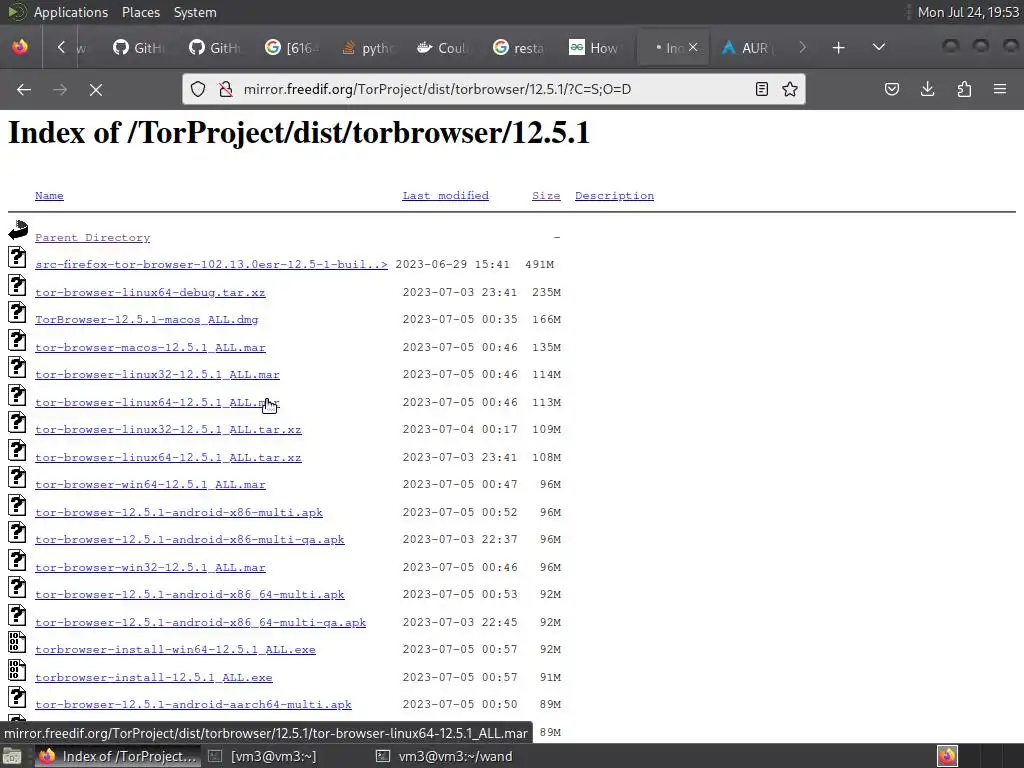The image size is (1024, 768).
Task: Open the downloads panel
Action: (927, 89)
